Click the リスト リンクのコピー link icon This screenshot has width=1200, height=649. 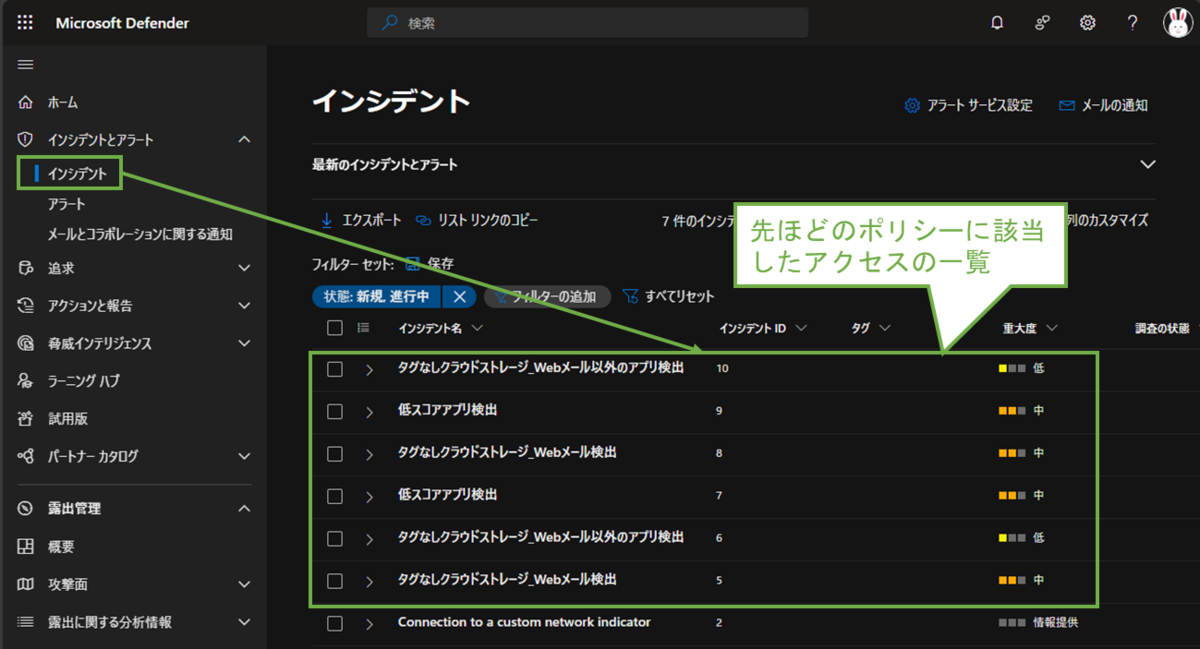coord(422,220)
